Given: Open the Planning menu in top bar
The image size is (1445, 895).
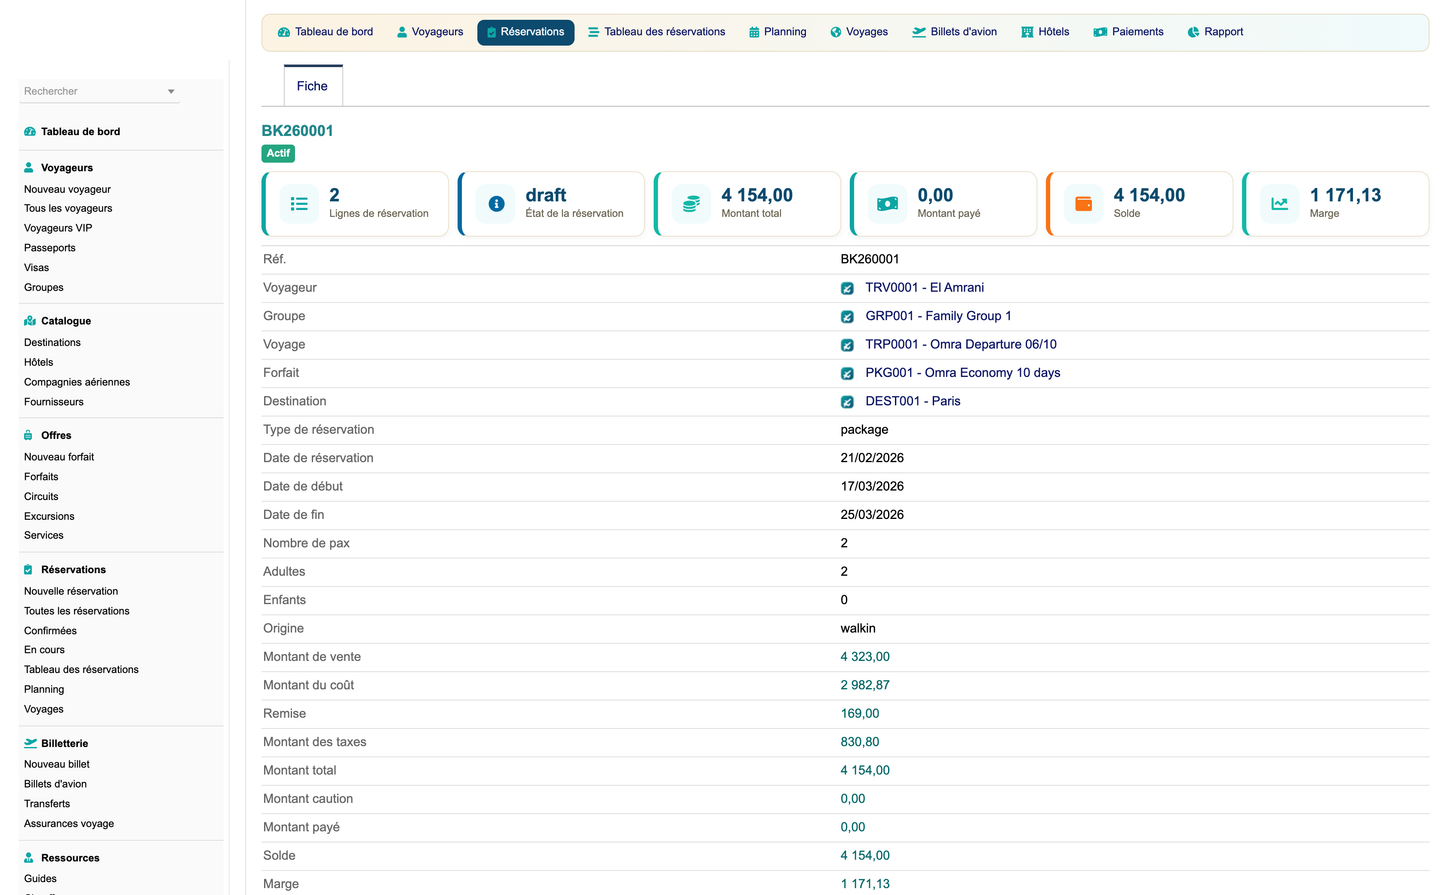Looking at the screenshot, I should pyautogui.click(x=777, y=32).
